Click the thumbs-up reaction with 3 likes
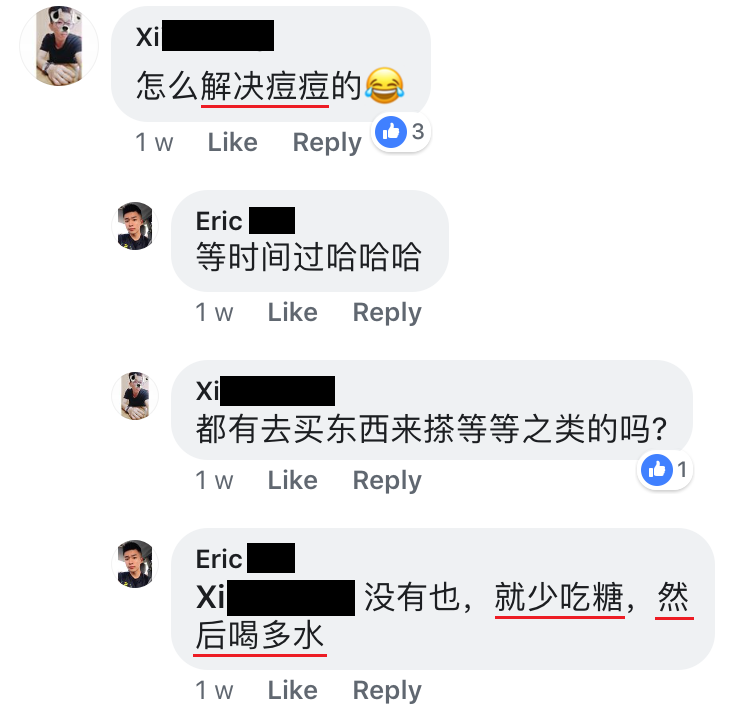 coord(401,132)
